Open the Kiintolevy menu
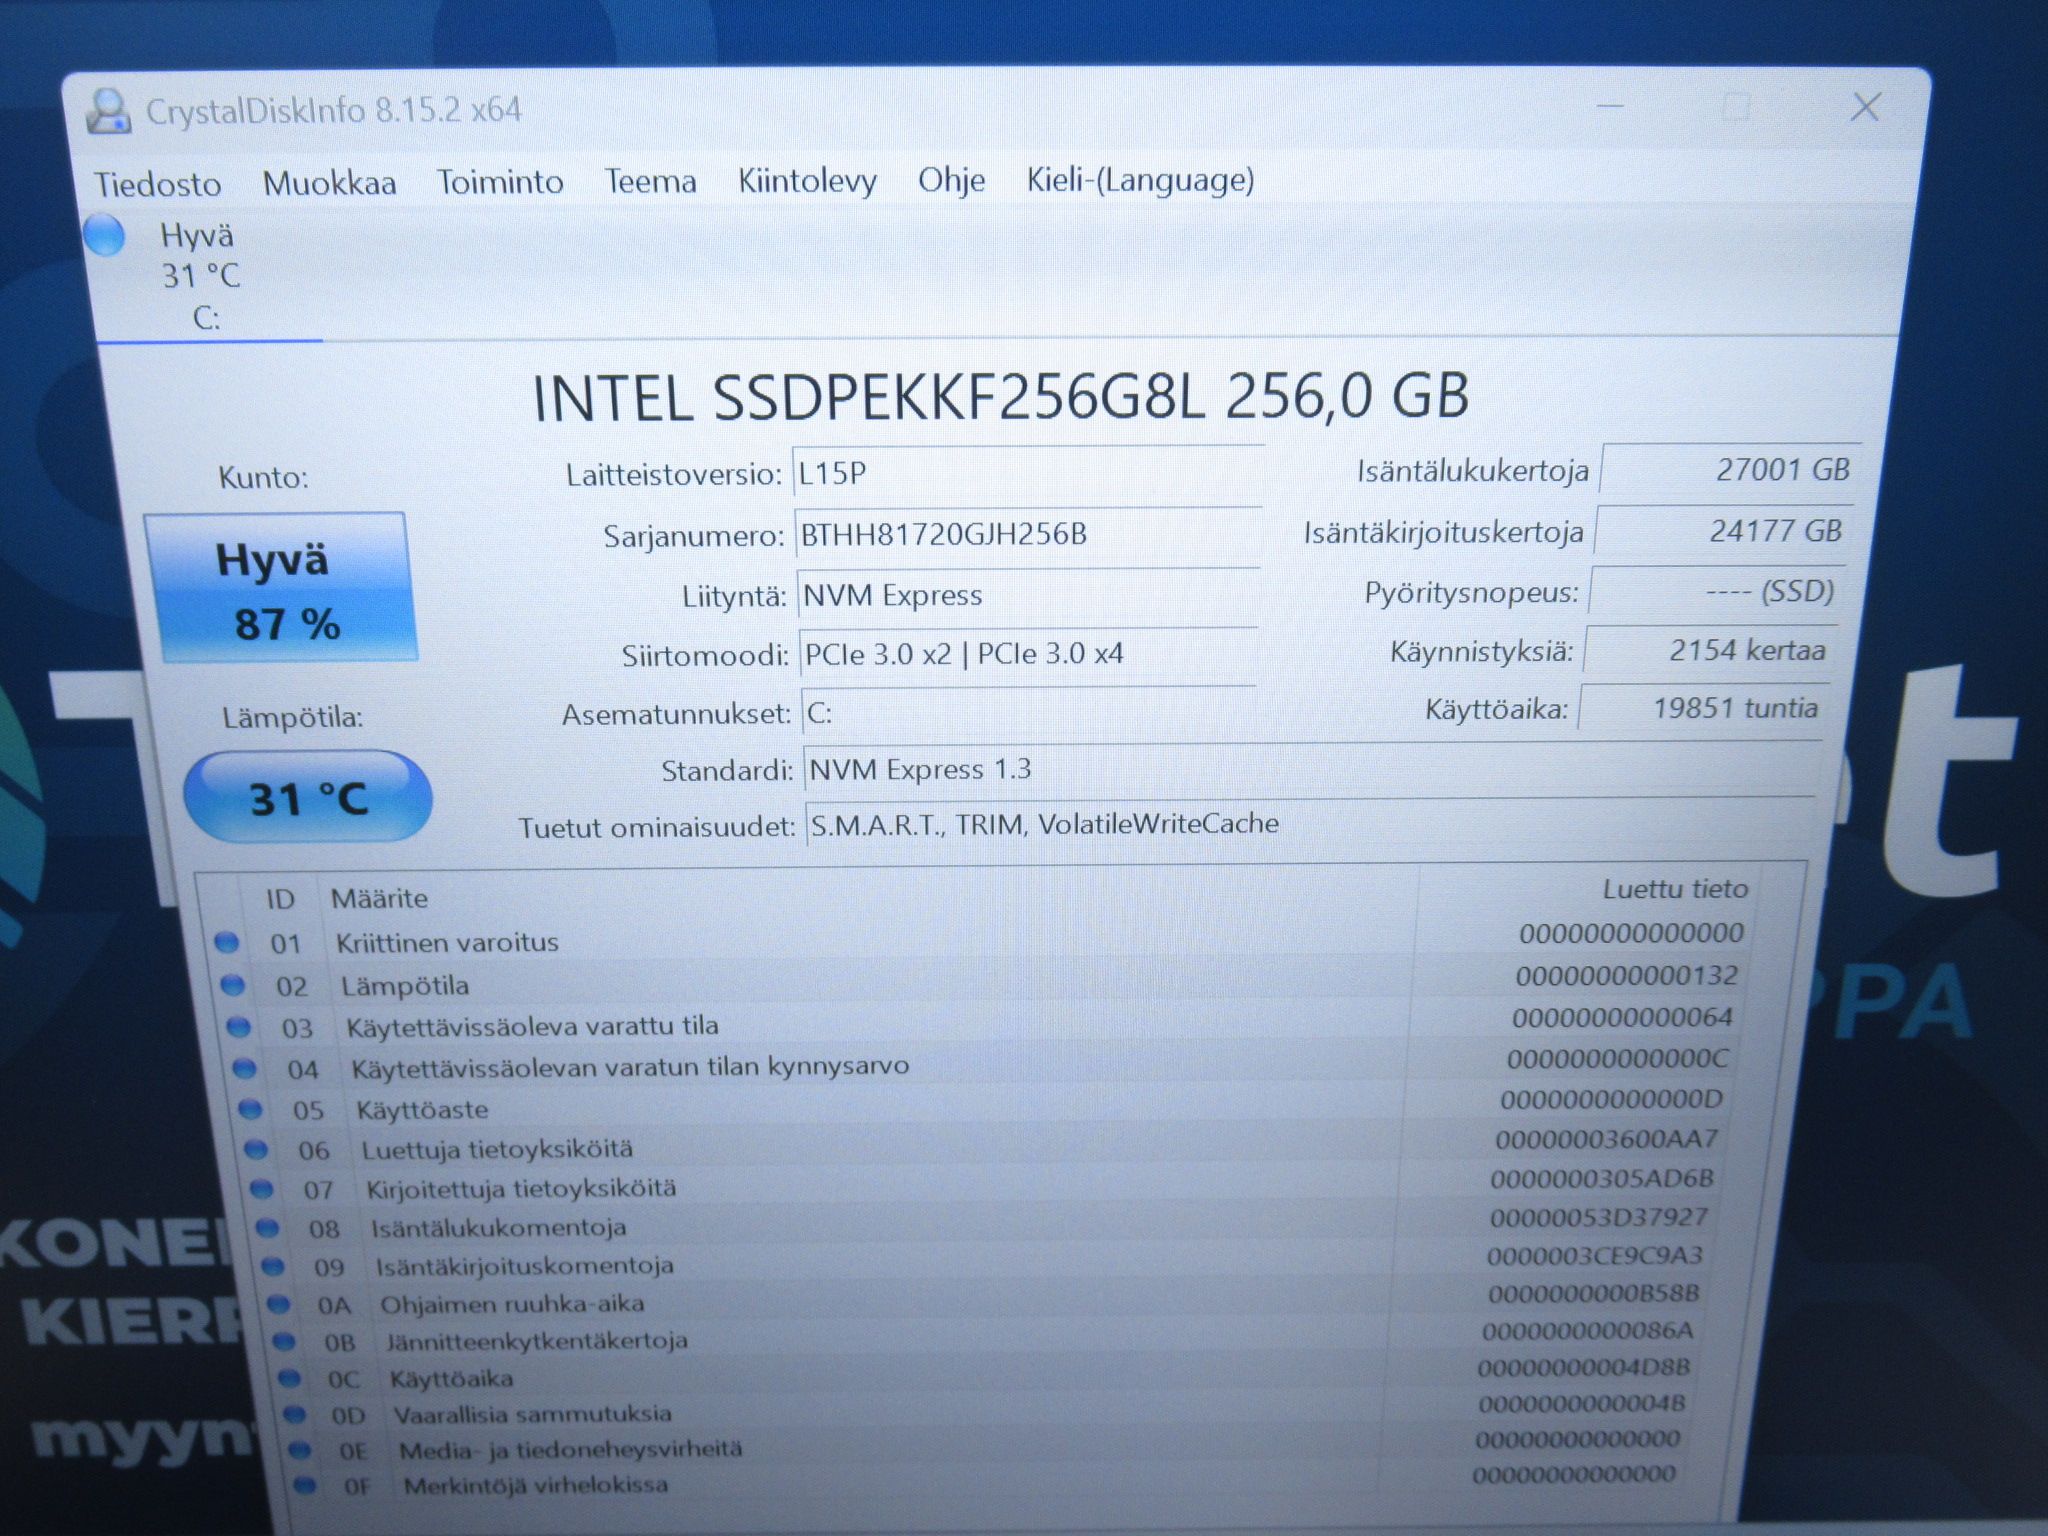The width and height of the screenshot is (2048, 1536). pos(807,181)
